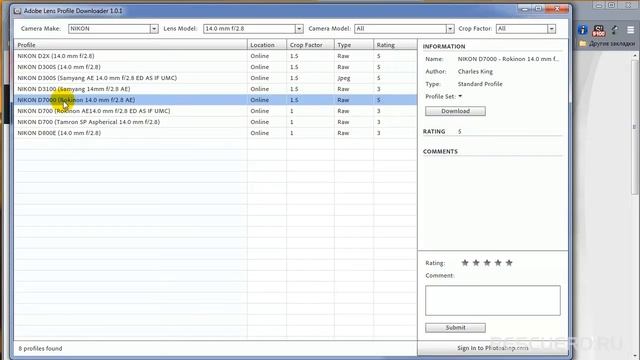Viewport: 640px width, 360px height.
Task: Click the Adobe Lens Profile Downloader title icon
Action: [18, 11]
